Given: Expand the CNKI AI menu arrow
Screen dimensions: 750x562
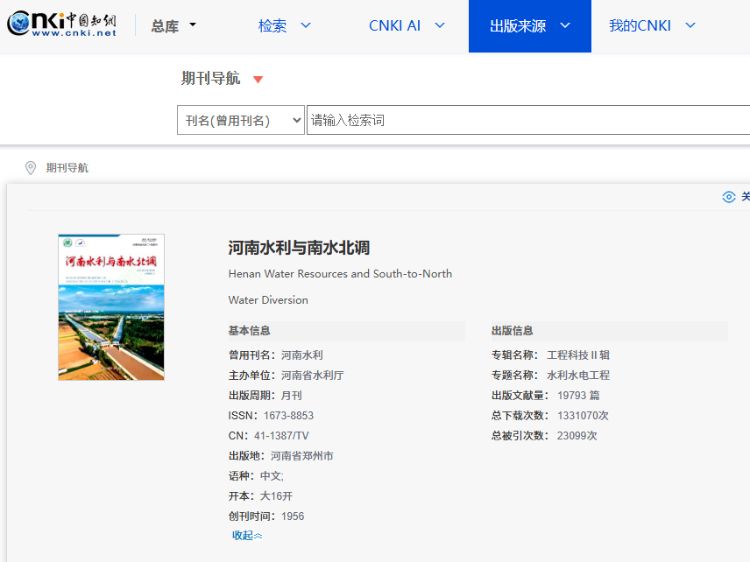Looking at the screenshot, I should [440, 25].
